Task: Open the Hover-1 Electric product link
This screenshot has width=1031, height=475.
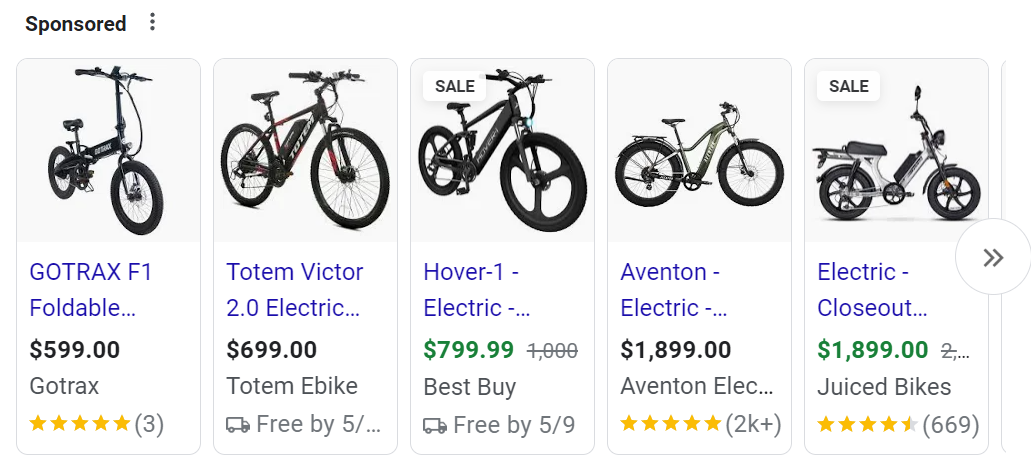Action: [476, 289]
